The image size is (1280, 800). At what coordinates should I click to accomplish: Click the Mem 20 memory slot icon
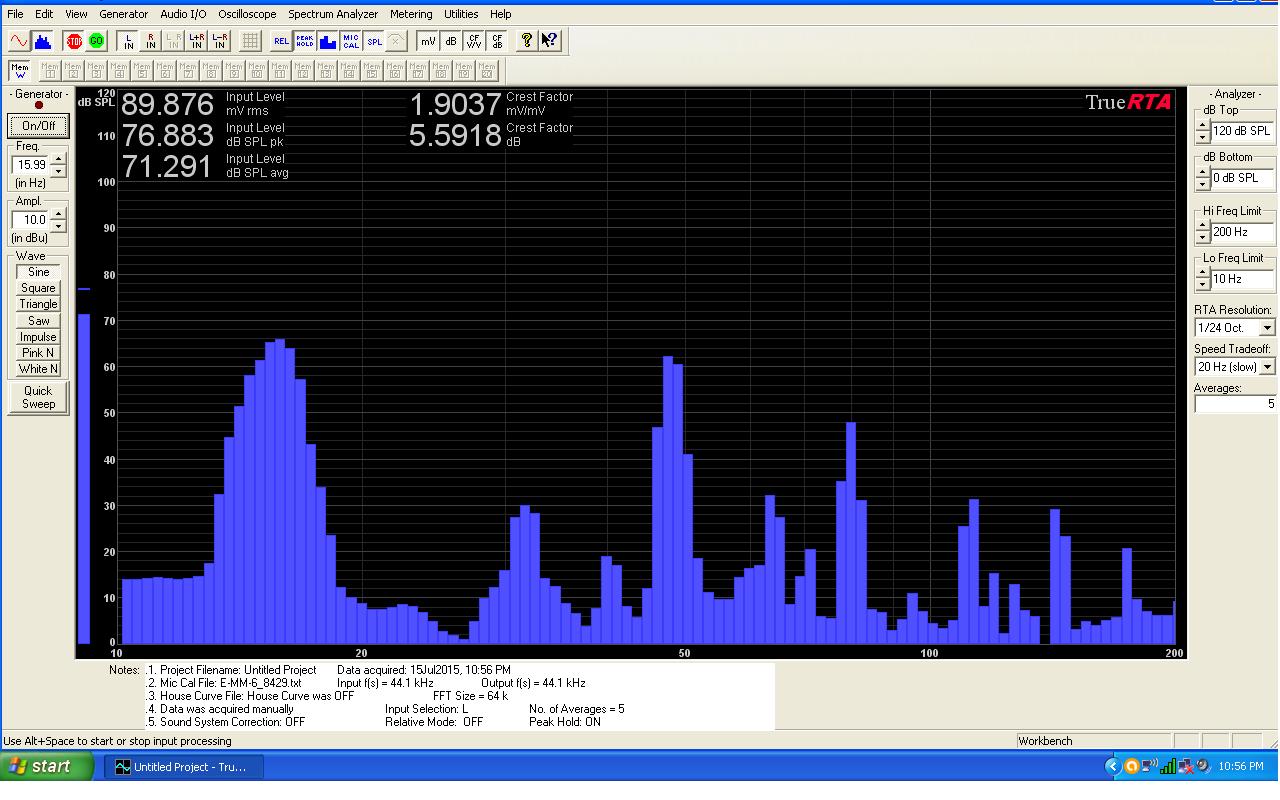coord(487,71)
